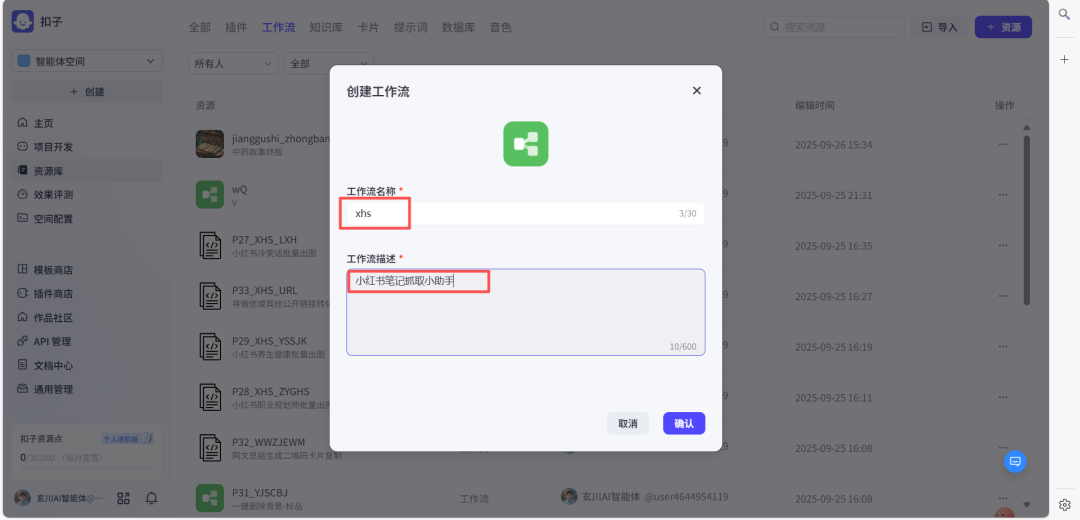The width and height of the screenshot is (1080, 520).
Task: Switch to the 全部 tab
Action: tap(200, 28)
